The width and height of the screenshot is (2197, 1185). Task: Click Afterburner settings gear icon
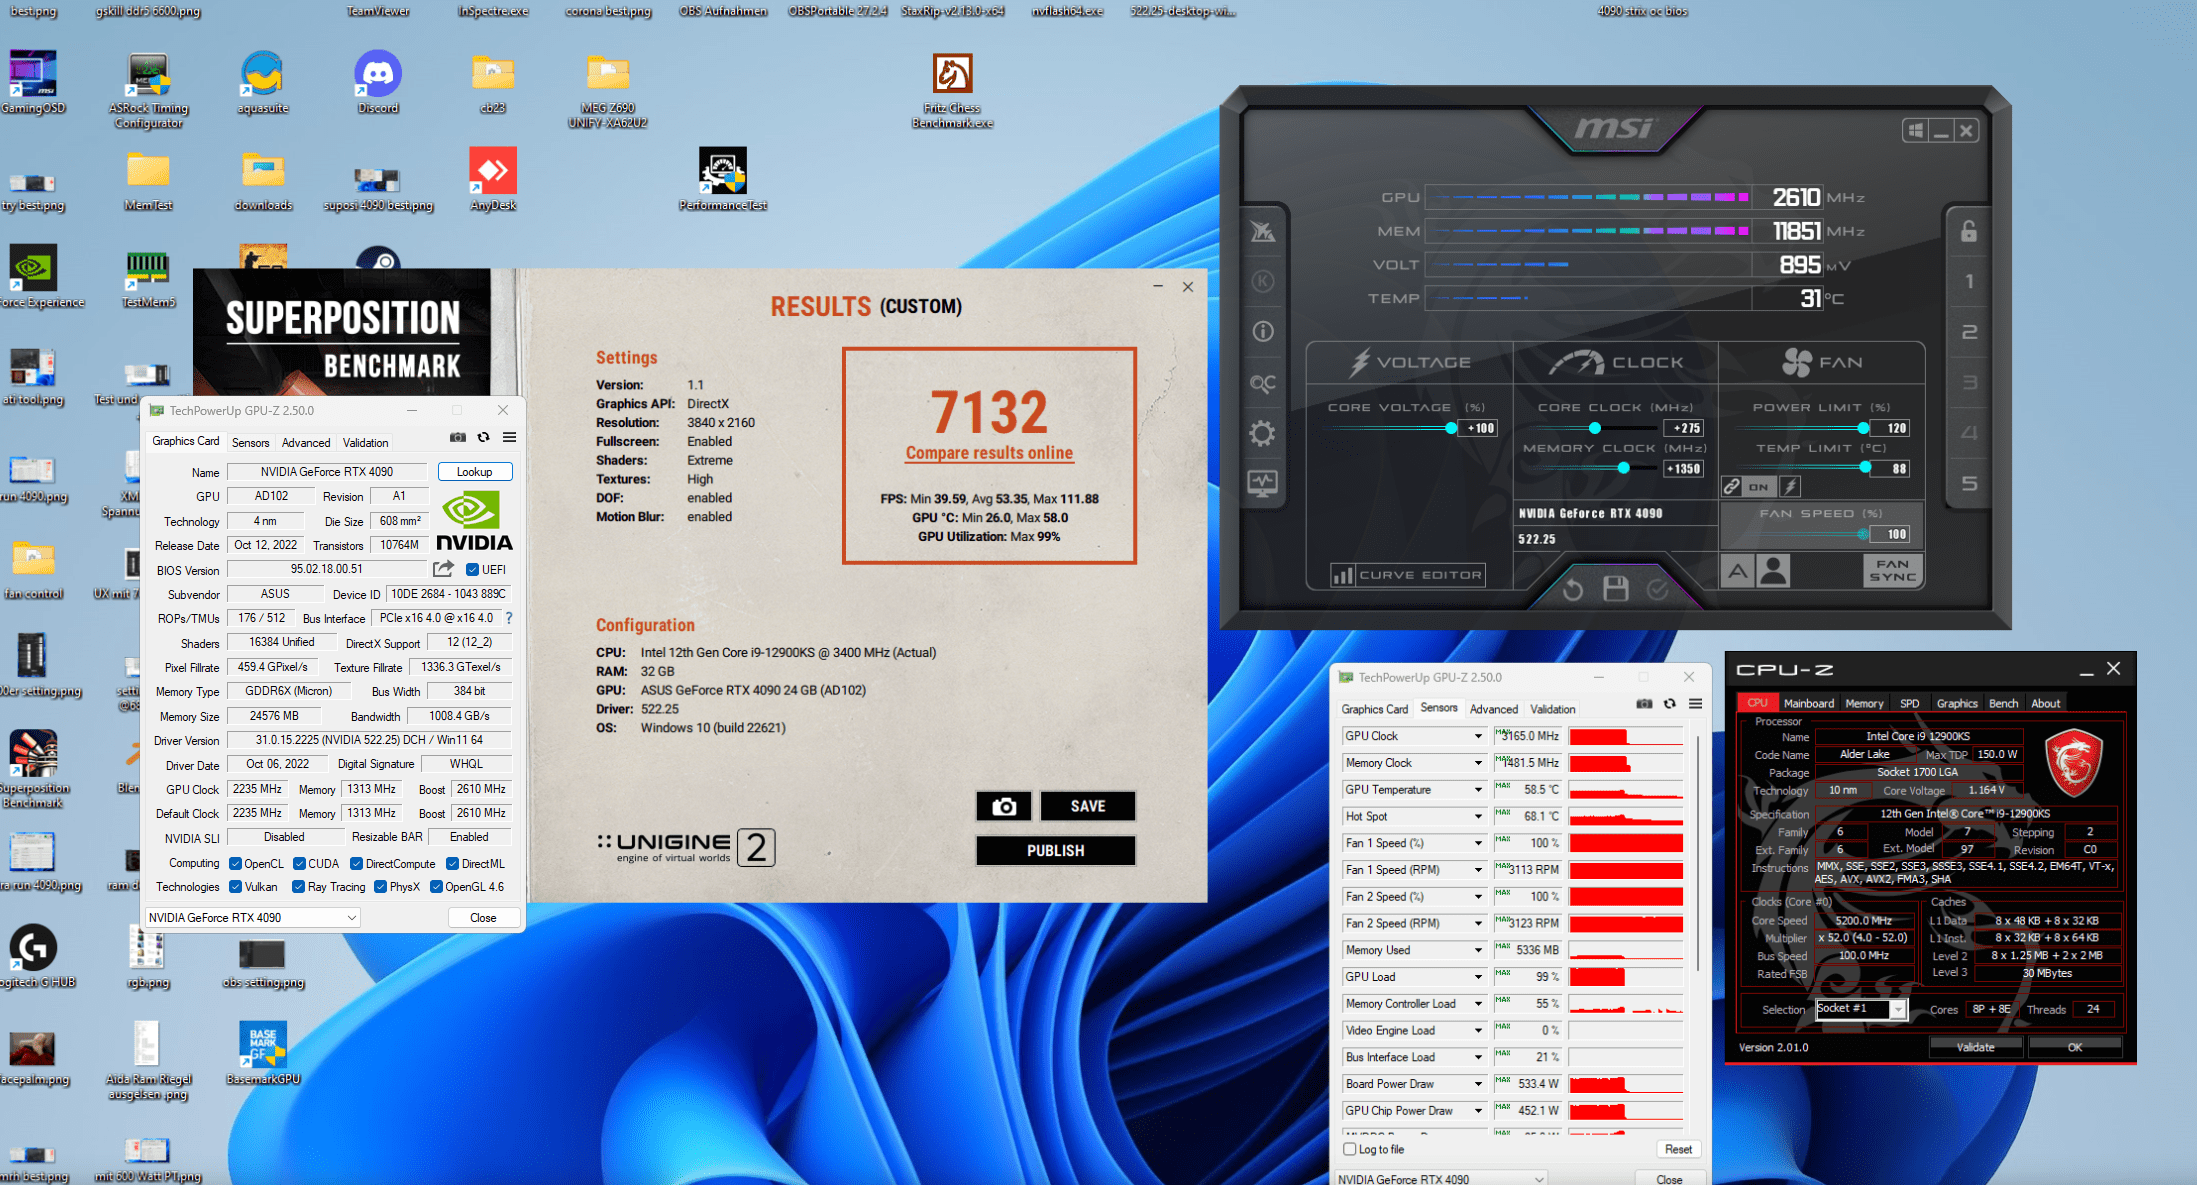[1262, 433]
